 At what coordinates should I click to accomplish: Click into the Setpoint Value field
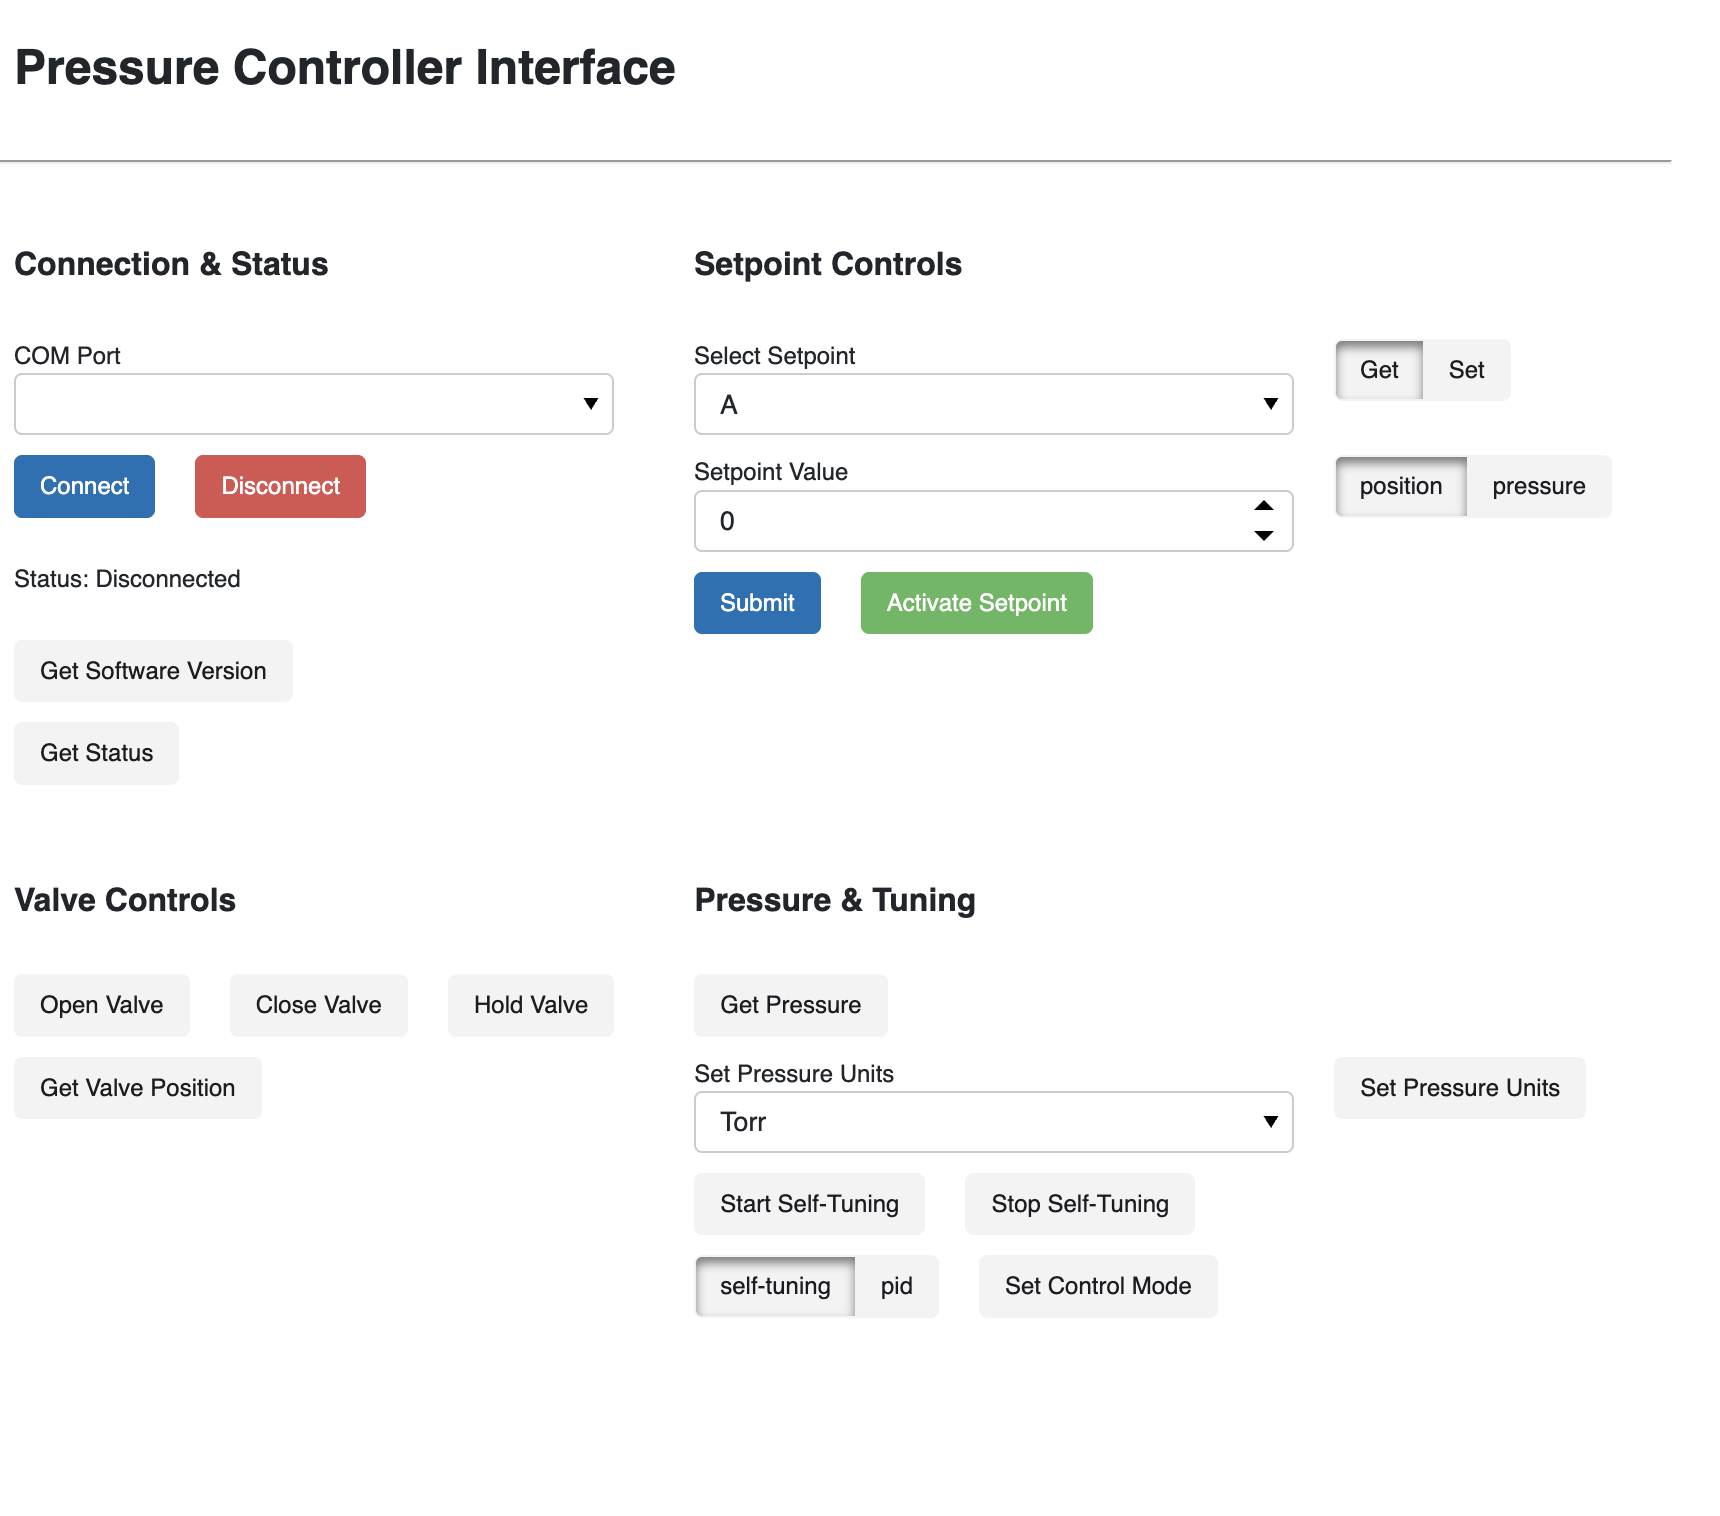click(x=960, y=521)
